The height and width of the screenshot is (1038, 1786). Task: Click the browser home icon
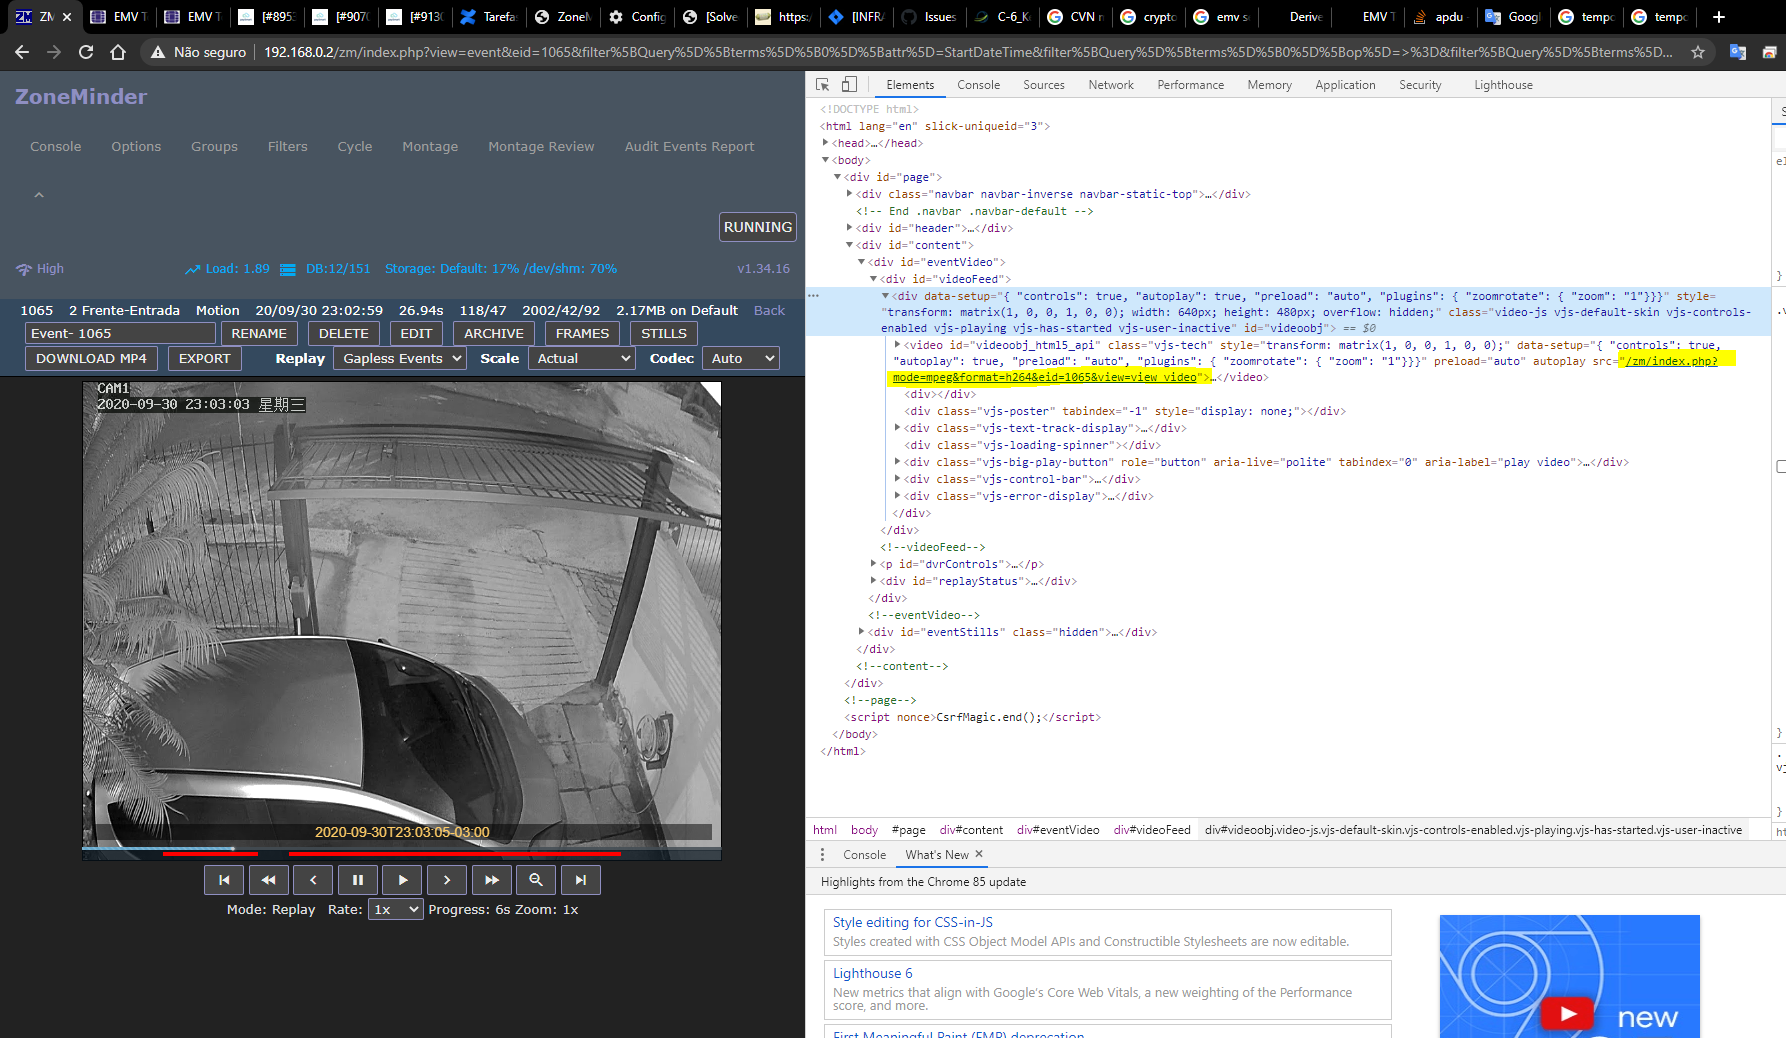[118, 52]
